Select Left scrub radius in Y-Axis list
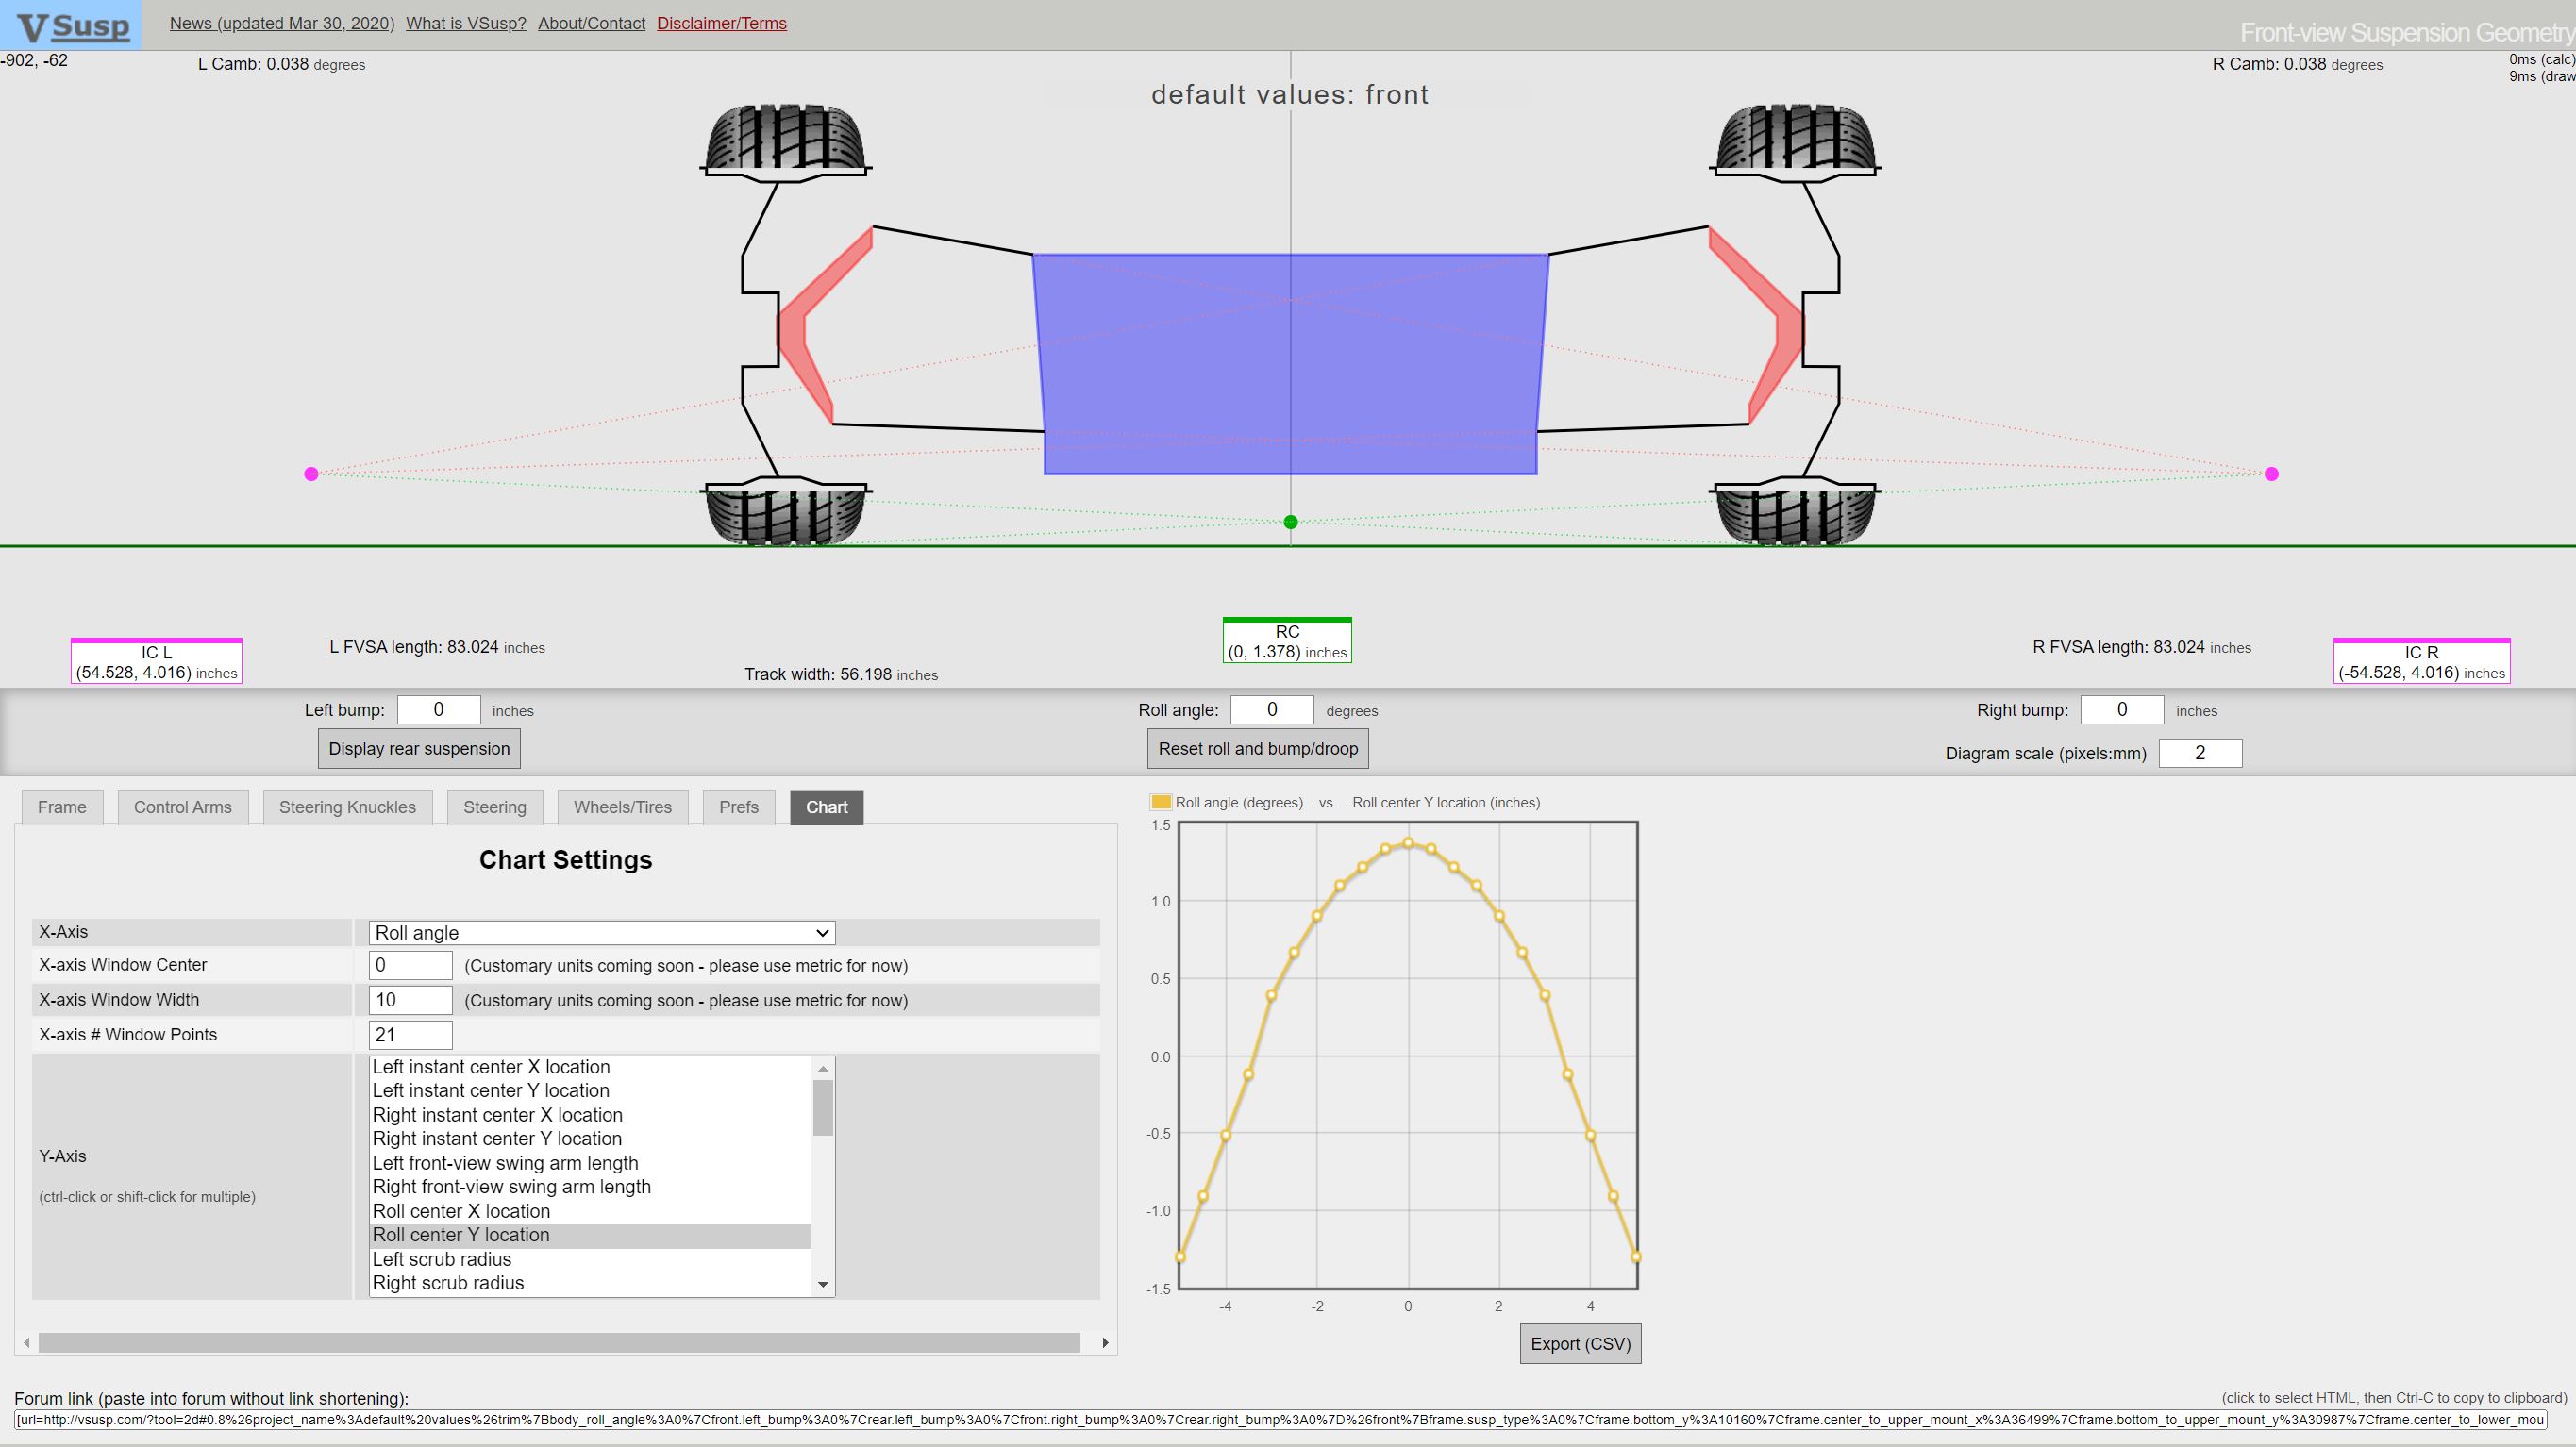Image resolution: width=2576 pixels, height=1447 pixels. (x=441, y=1259)
